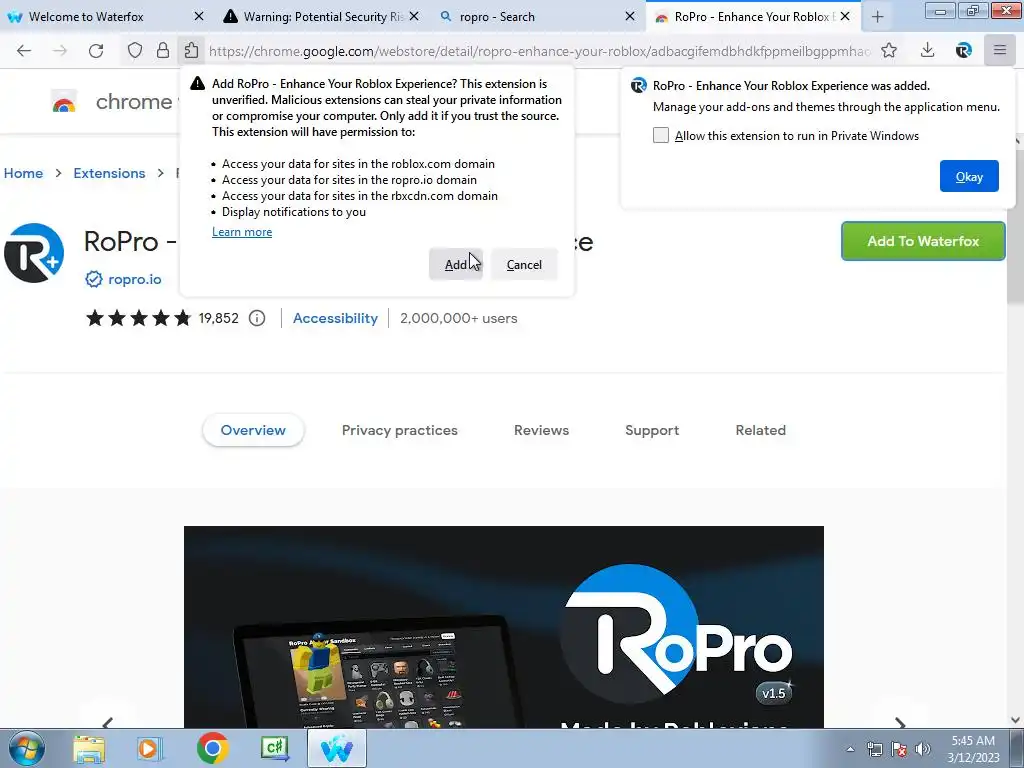The height and width of the screenshot is (768, 1024).
Task: Bookmark this page with the star icon
Action: [889, 50]
